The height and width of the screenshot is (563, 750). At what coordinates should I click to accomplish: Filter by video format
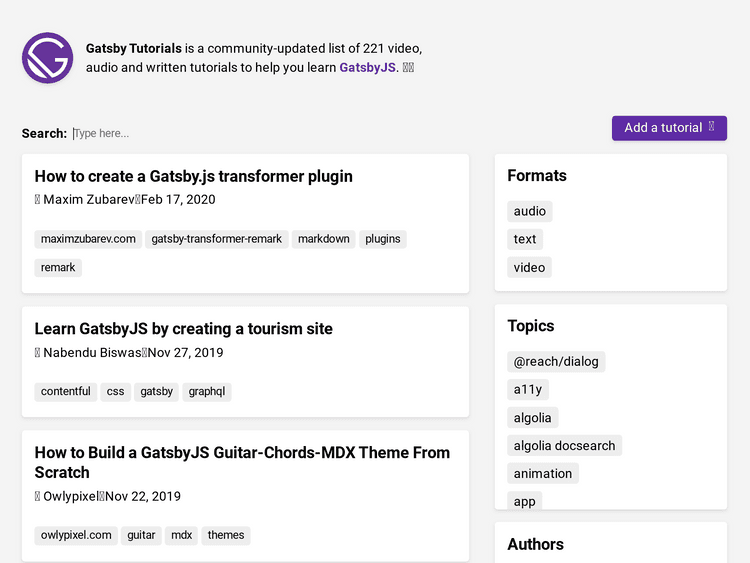click(x=529, y=267)
